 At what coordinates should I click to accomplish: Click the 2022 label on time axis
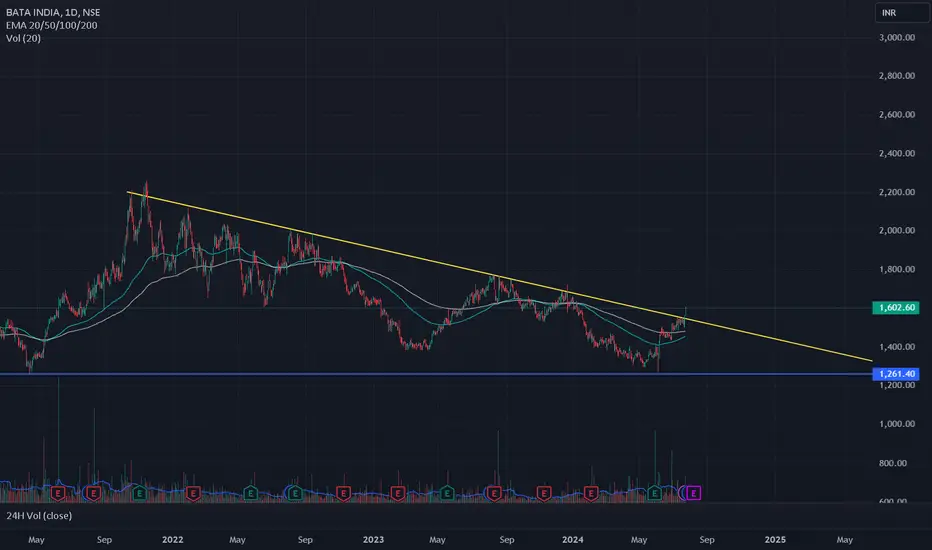point(172,540)
